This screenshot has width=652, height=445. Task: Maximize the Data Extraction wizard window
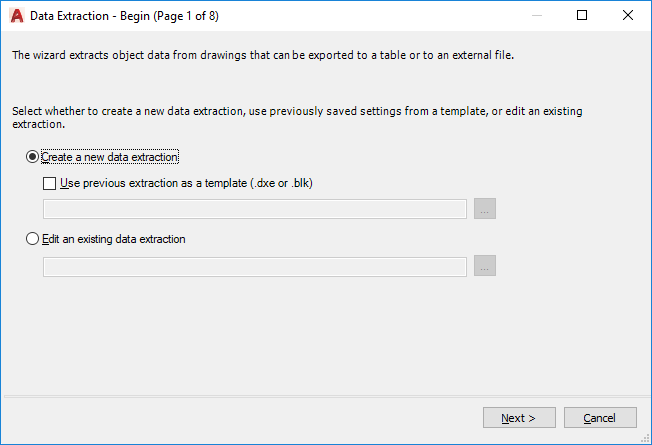[582, 16]
